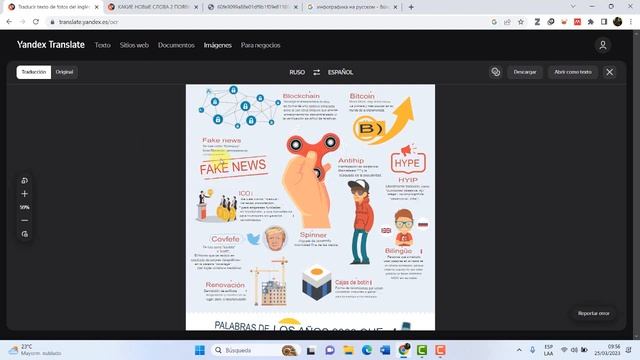Switch to the third browser tab

(253, 7)
